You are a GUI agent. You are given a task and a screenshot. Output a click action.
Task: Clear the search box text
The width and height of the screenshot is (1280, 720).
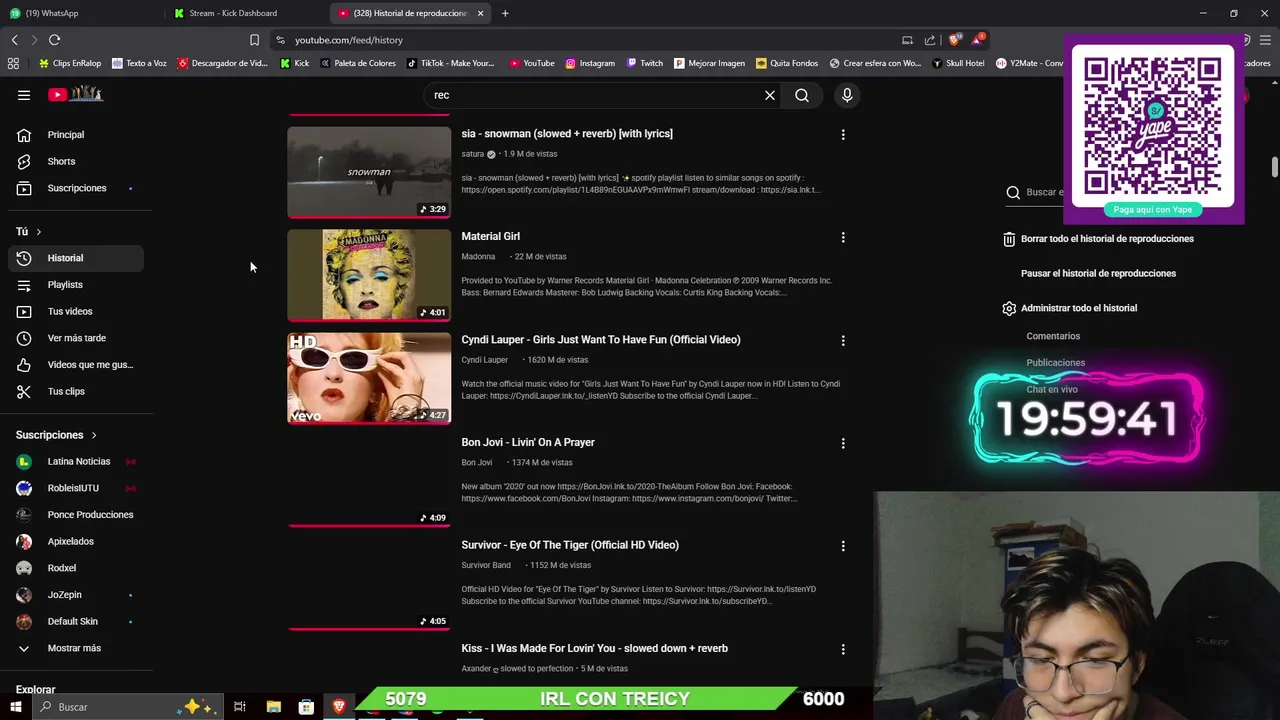[770, 95]
